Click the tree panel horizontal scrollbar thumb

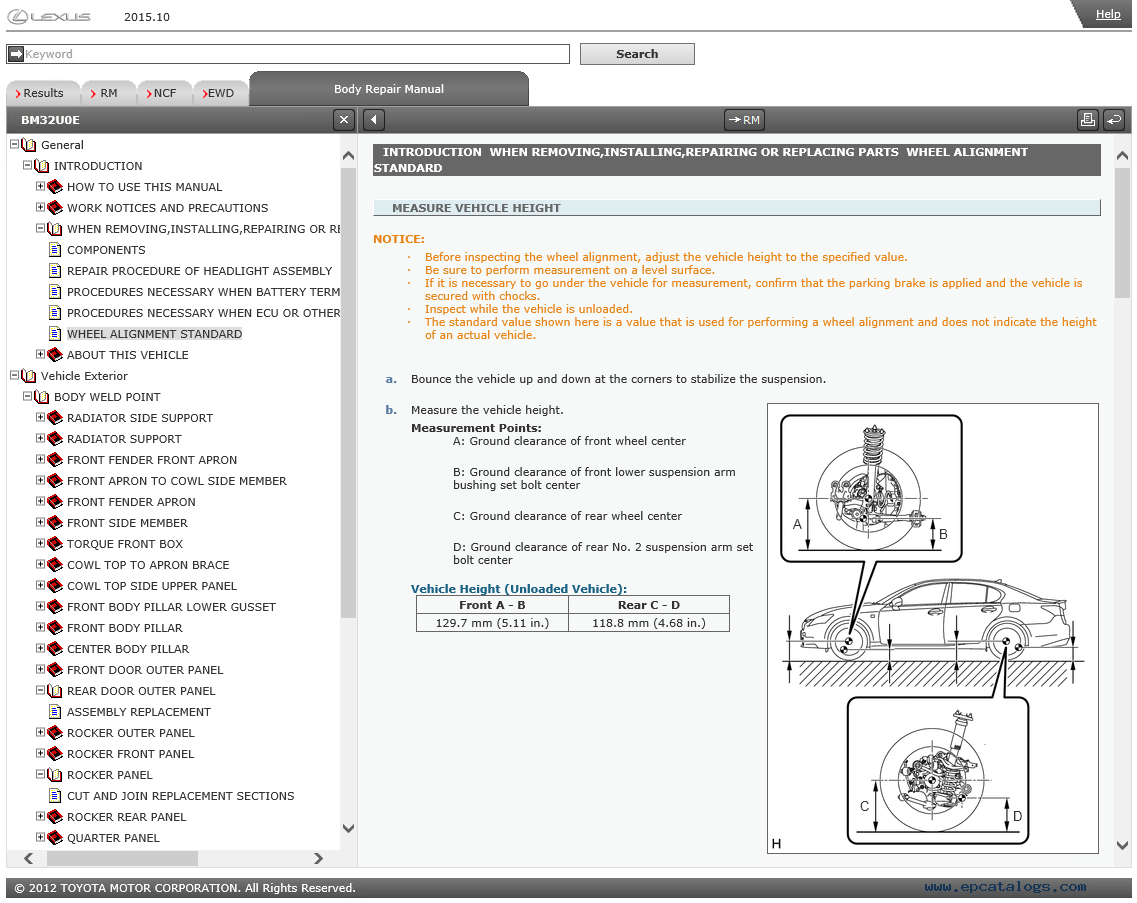tap(123, 858)
